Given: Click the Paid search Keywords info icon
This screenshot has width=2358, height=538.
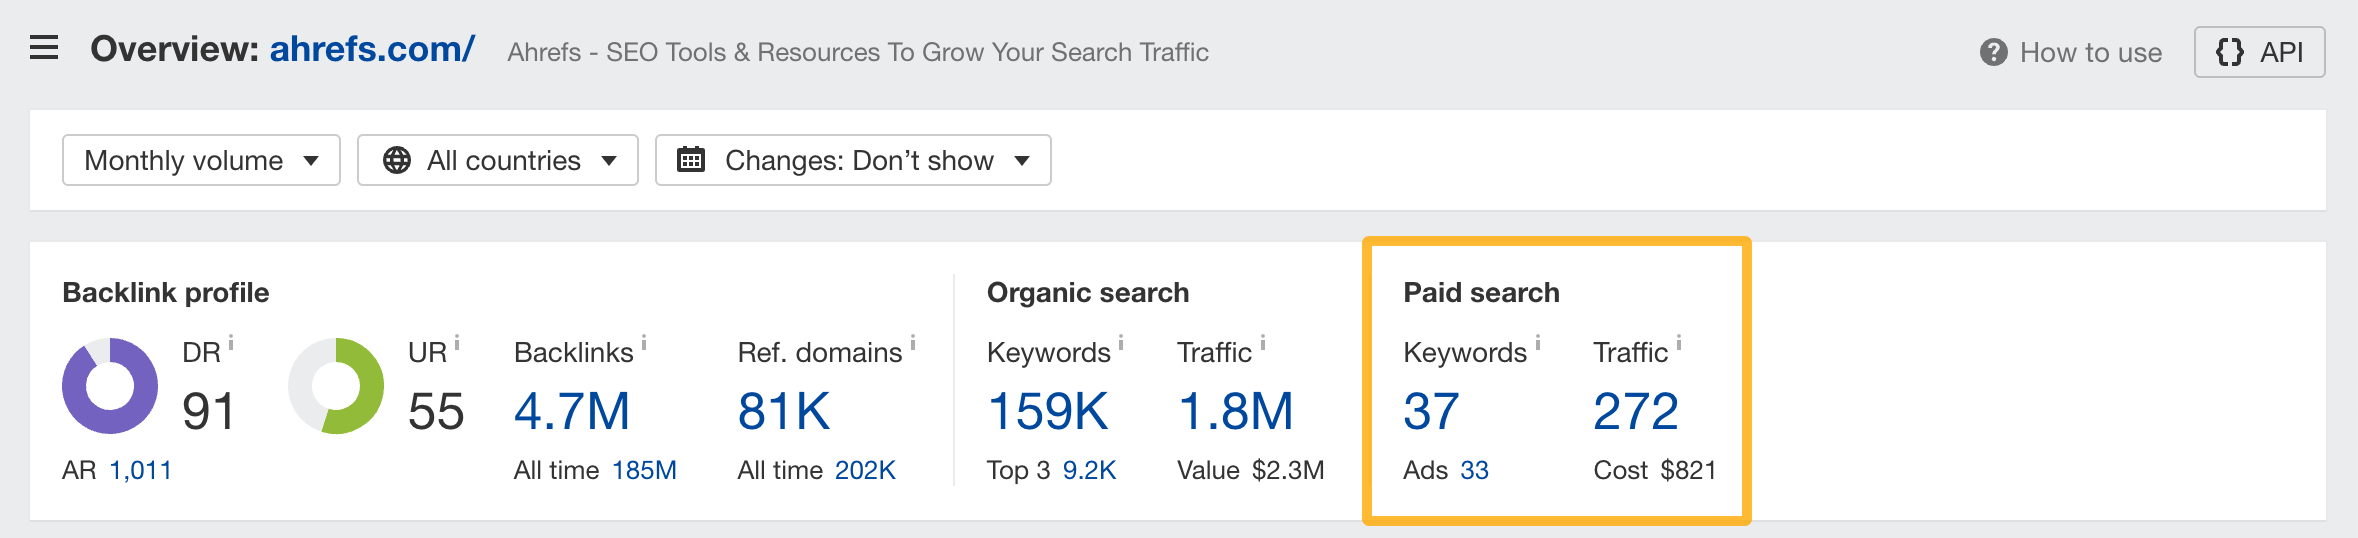Looking at the screenshot, I should (x=1538, y=342).
